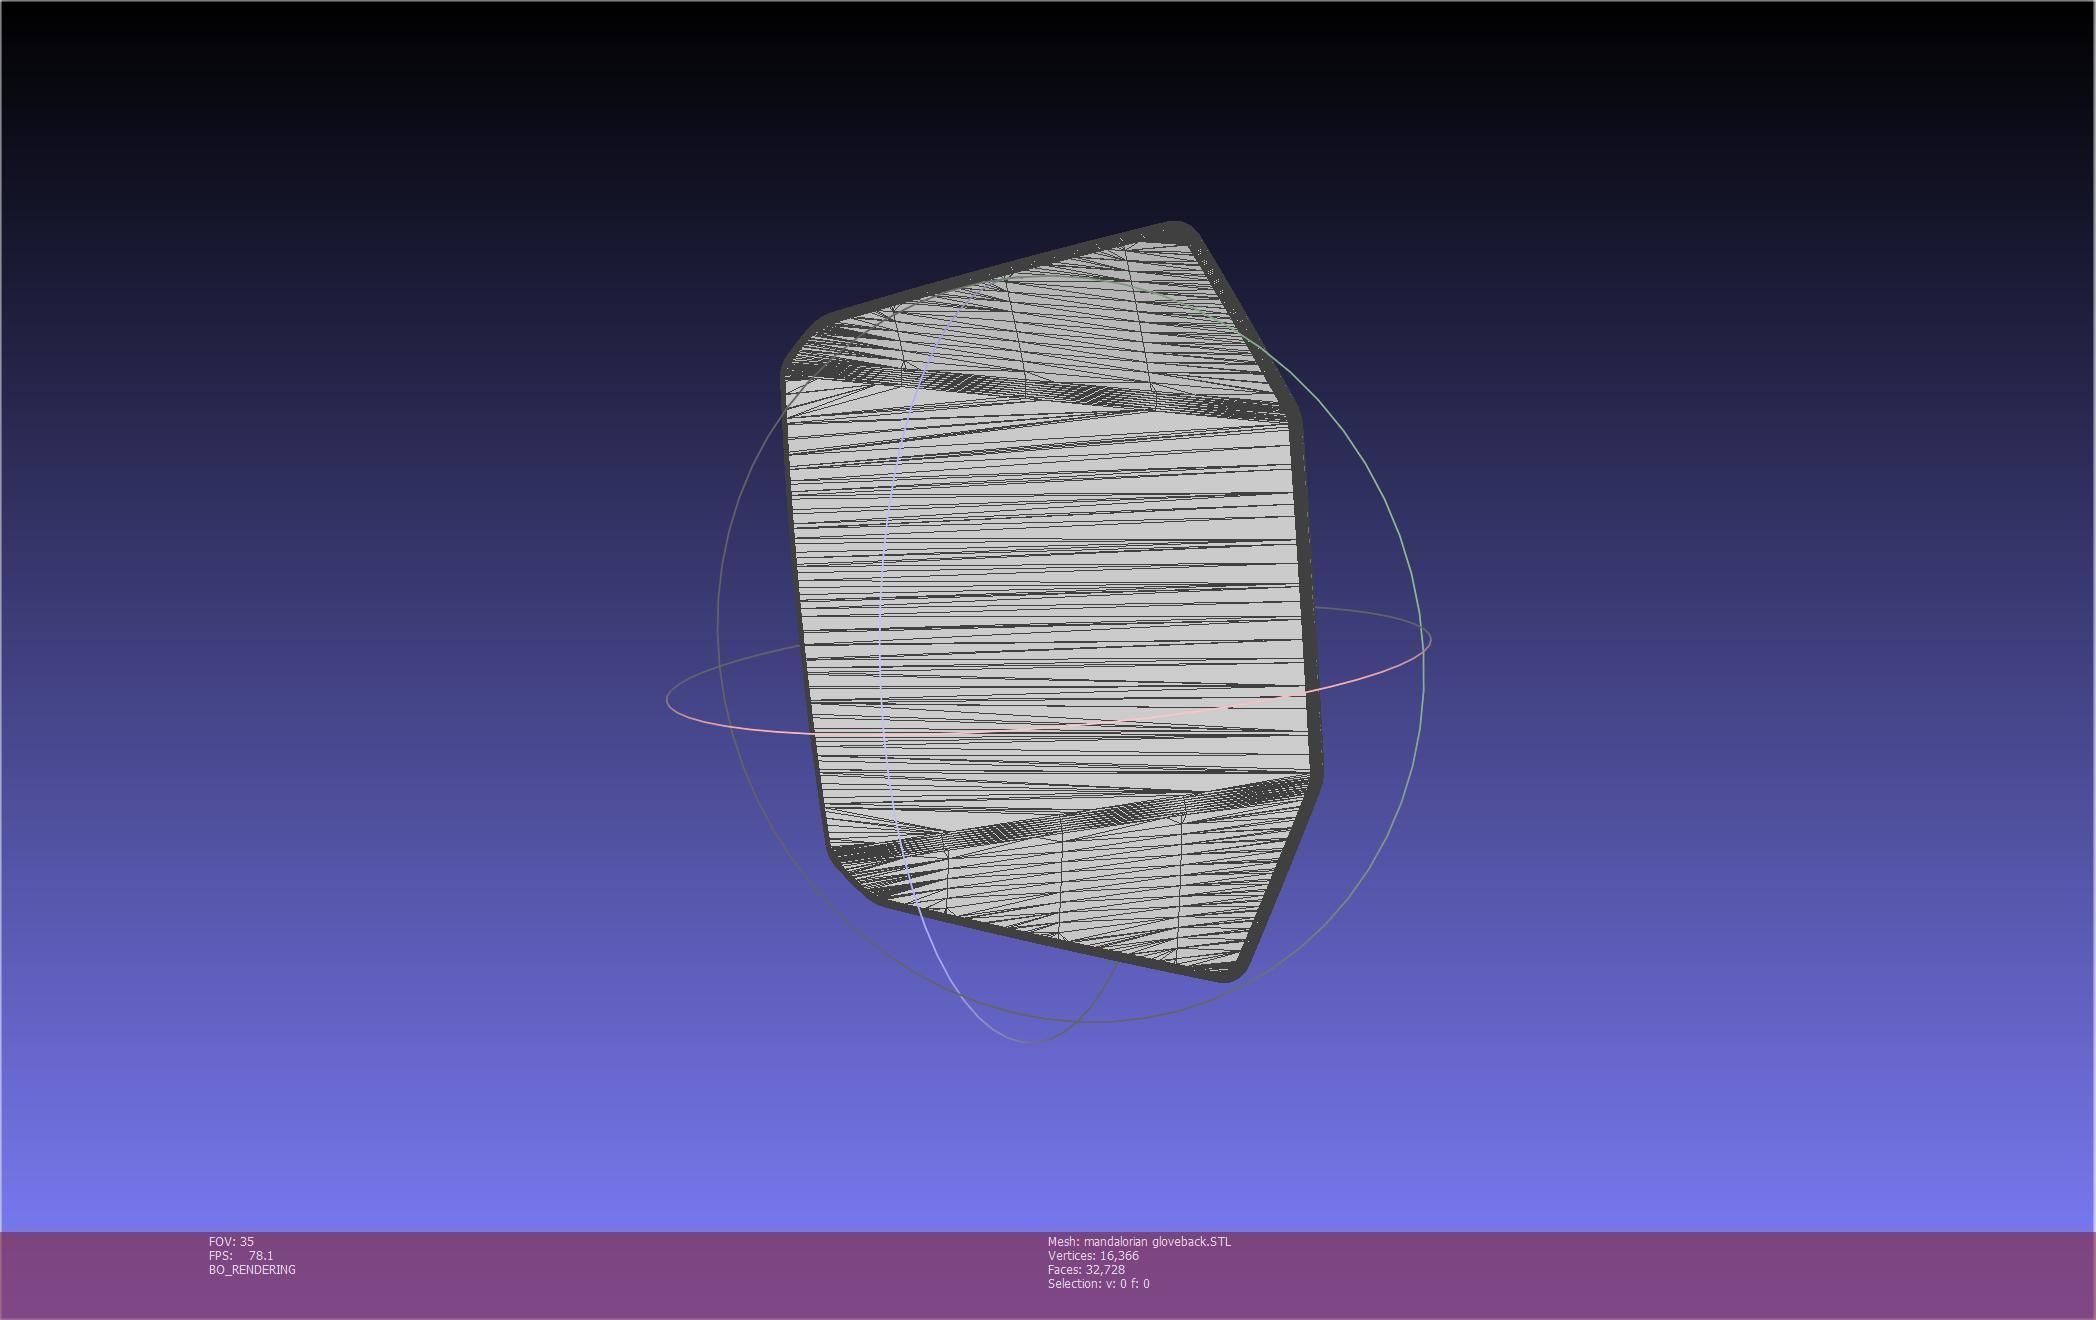Click the 'Selection: v: 0 f: 0' text
Image resolution: width=2096 pixels, height=1320 pixels.
(x=1098, y=1283)
